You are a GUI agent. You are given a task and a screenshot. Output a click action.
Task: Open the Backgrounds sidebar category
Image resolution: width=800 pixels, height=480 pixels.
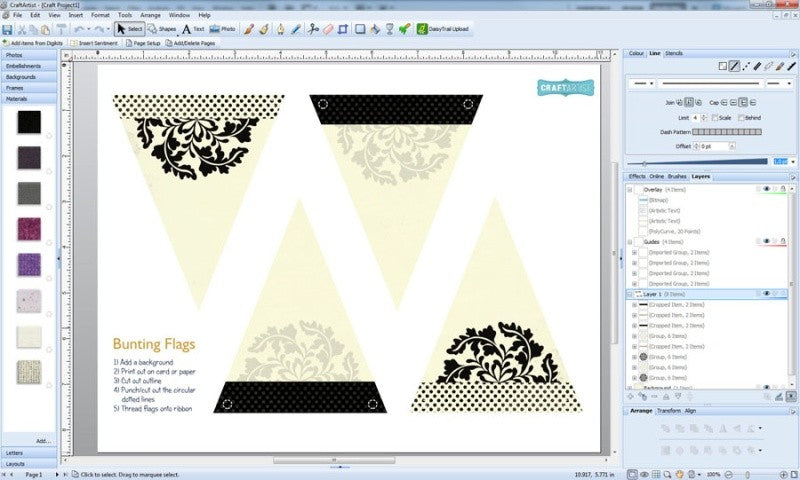tap(29, 77)
